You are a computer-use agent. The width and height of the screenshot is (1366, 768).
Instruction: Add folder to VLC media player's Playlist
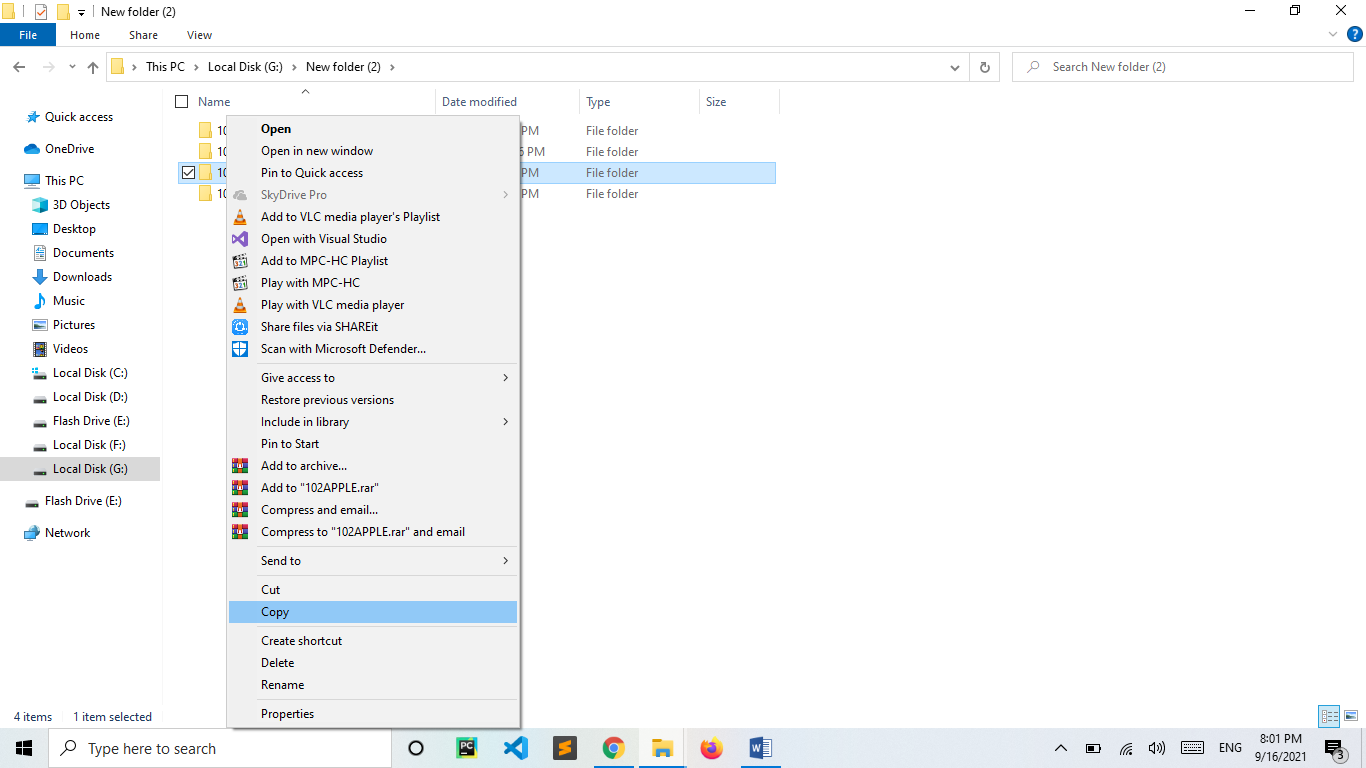tap(350, 216)
